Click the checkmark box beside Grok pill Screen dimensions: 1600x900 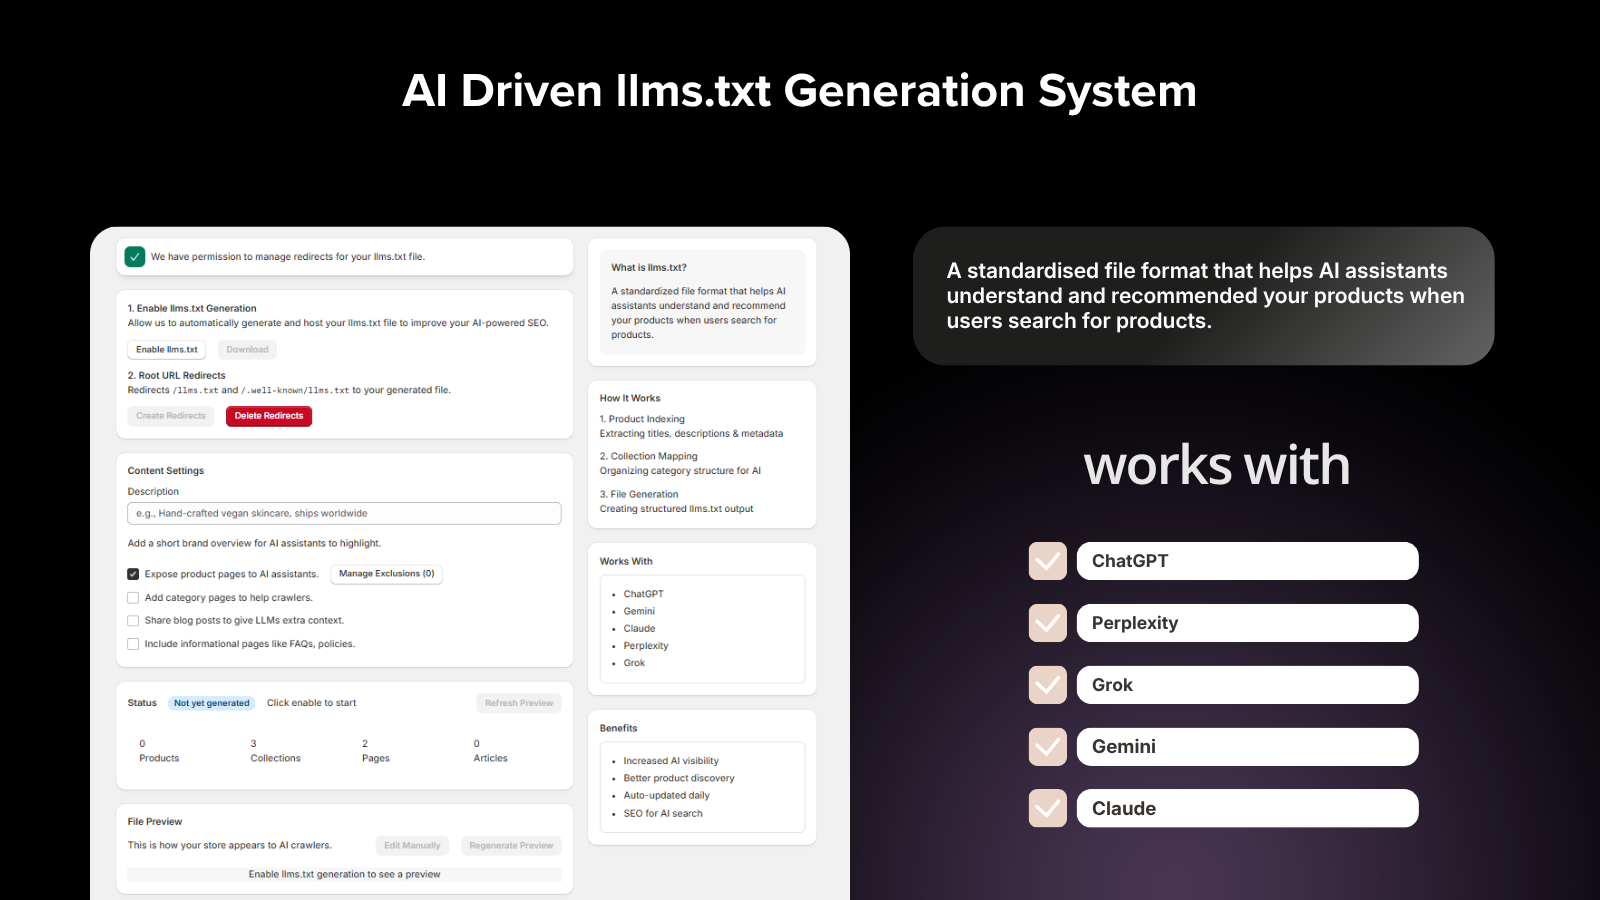1048,685
